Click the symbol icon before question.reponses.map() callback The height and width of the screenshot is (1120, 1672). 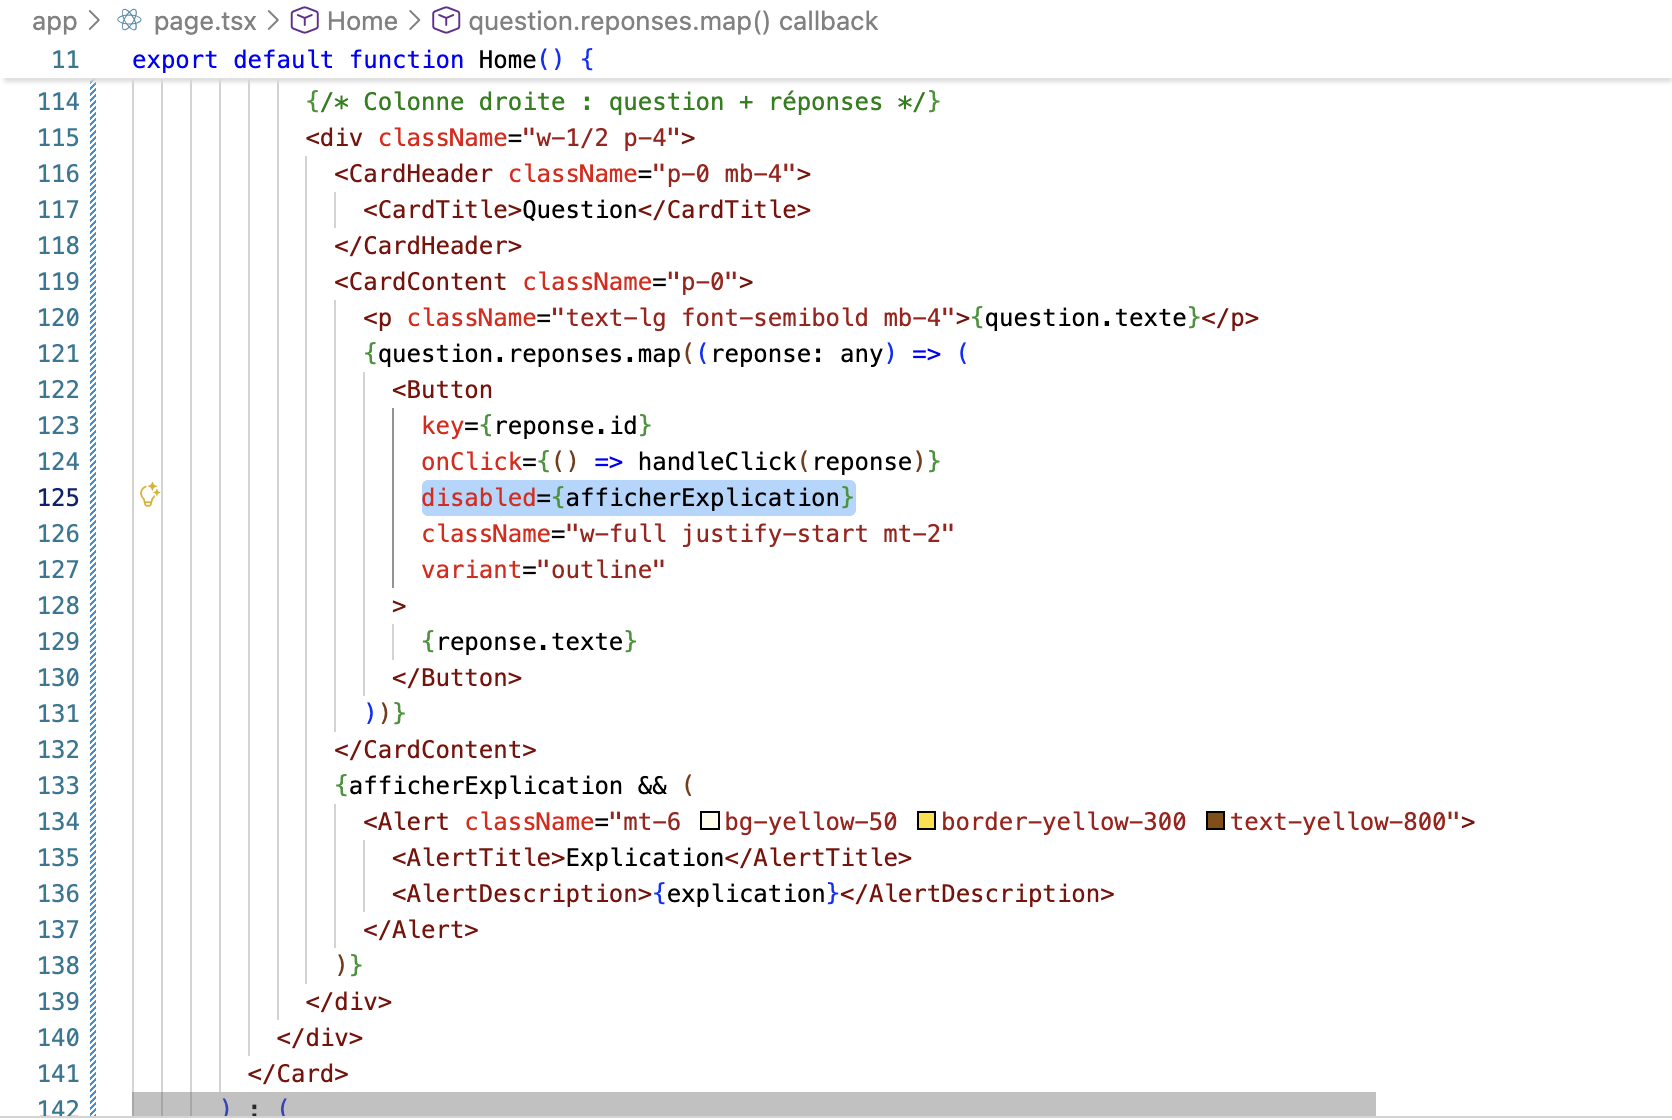point(446,21)
